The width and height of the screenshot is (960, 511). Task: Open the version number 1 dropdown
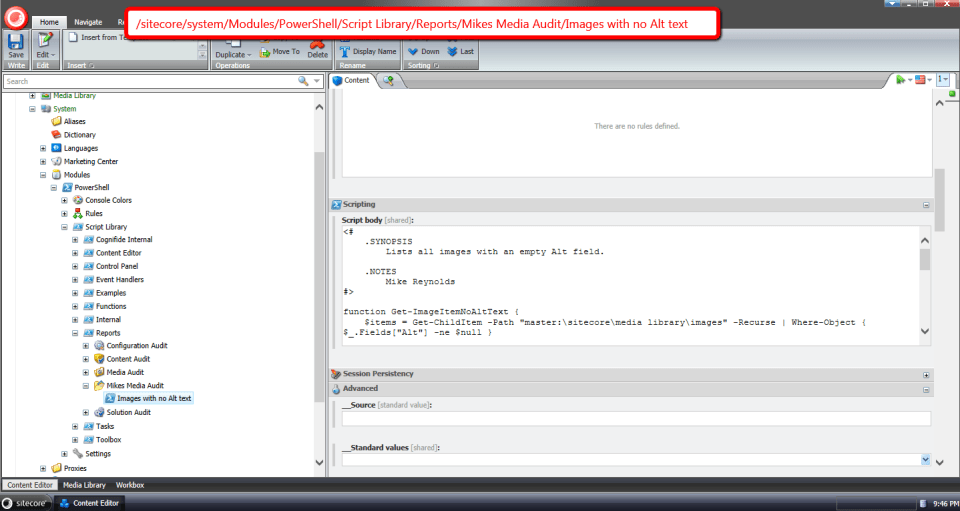[942, 80]
